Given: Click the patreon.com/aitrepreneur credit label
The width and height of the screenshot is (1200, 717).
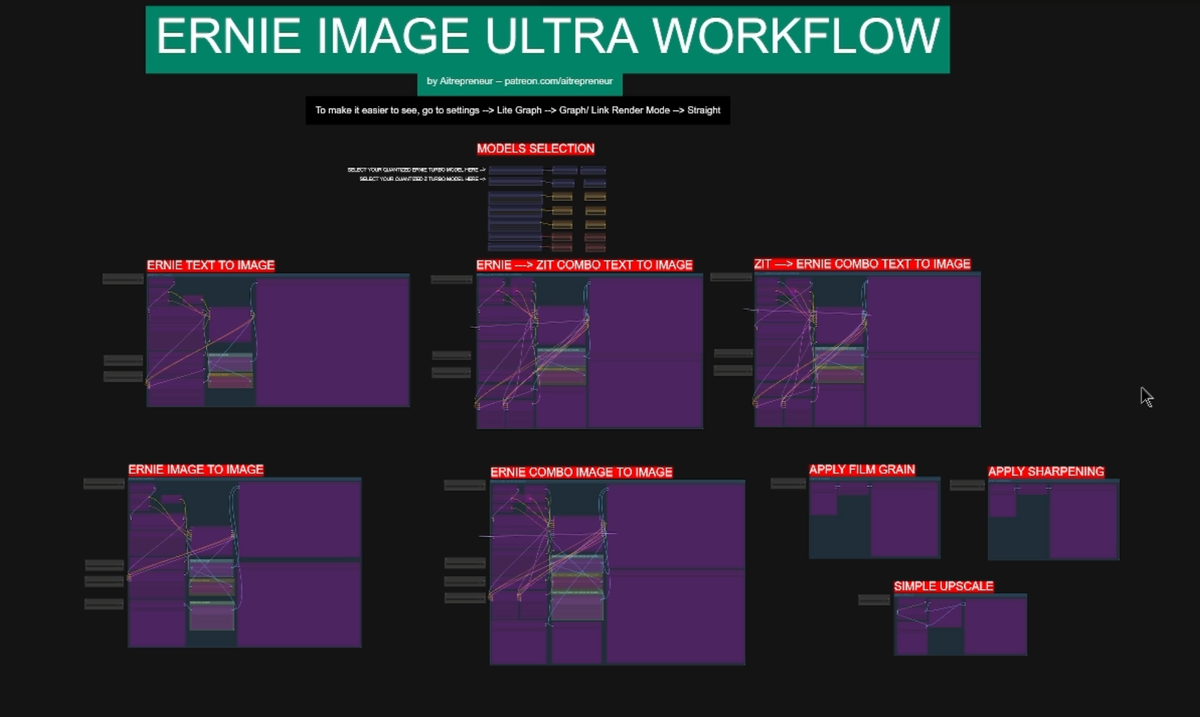Looking at the screenshot, I should pos(519,82).
